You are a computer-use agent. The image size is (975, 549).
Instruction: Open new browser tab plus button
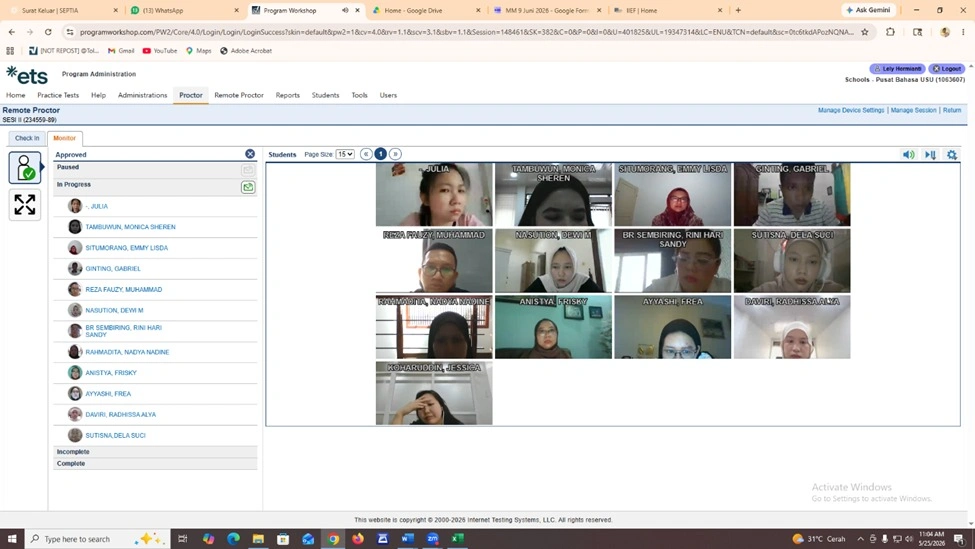tap(738, 10)
